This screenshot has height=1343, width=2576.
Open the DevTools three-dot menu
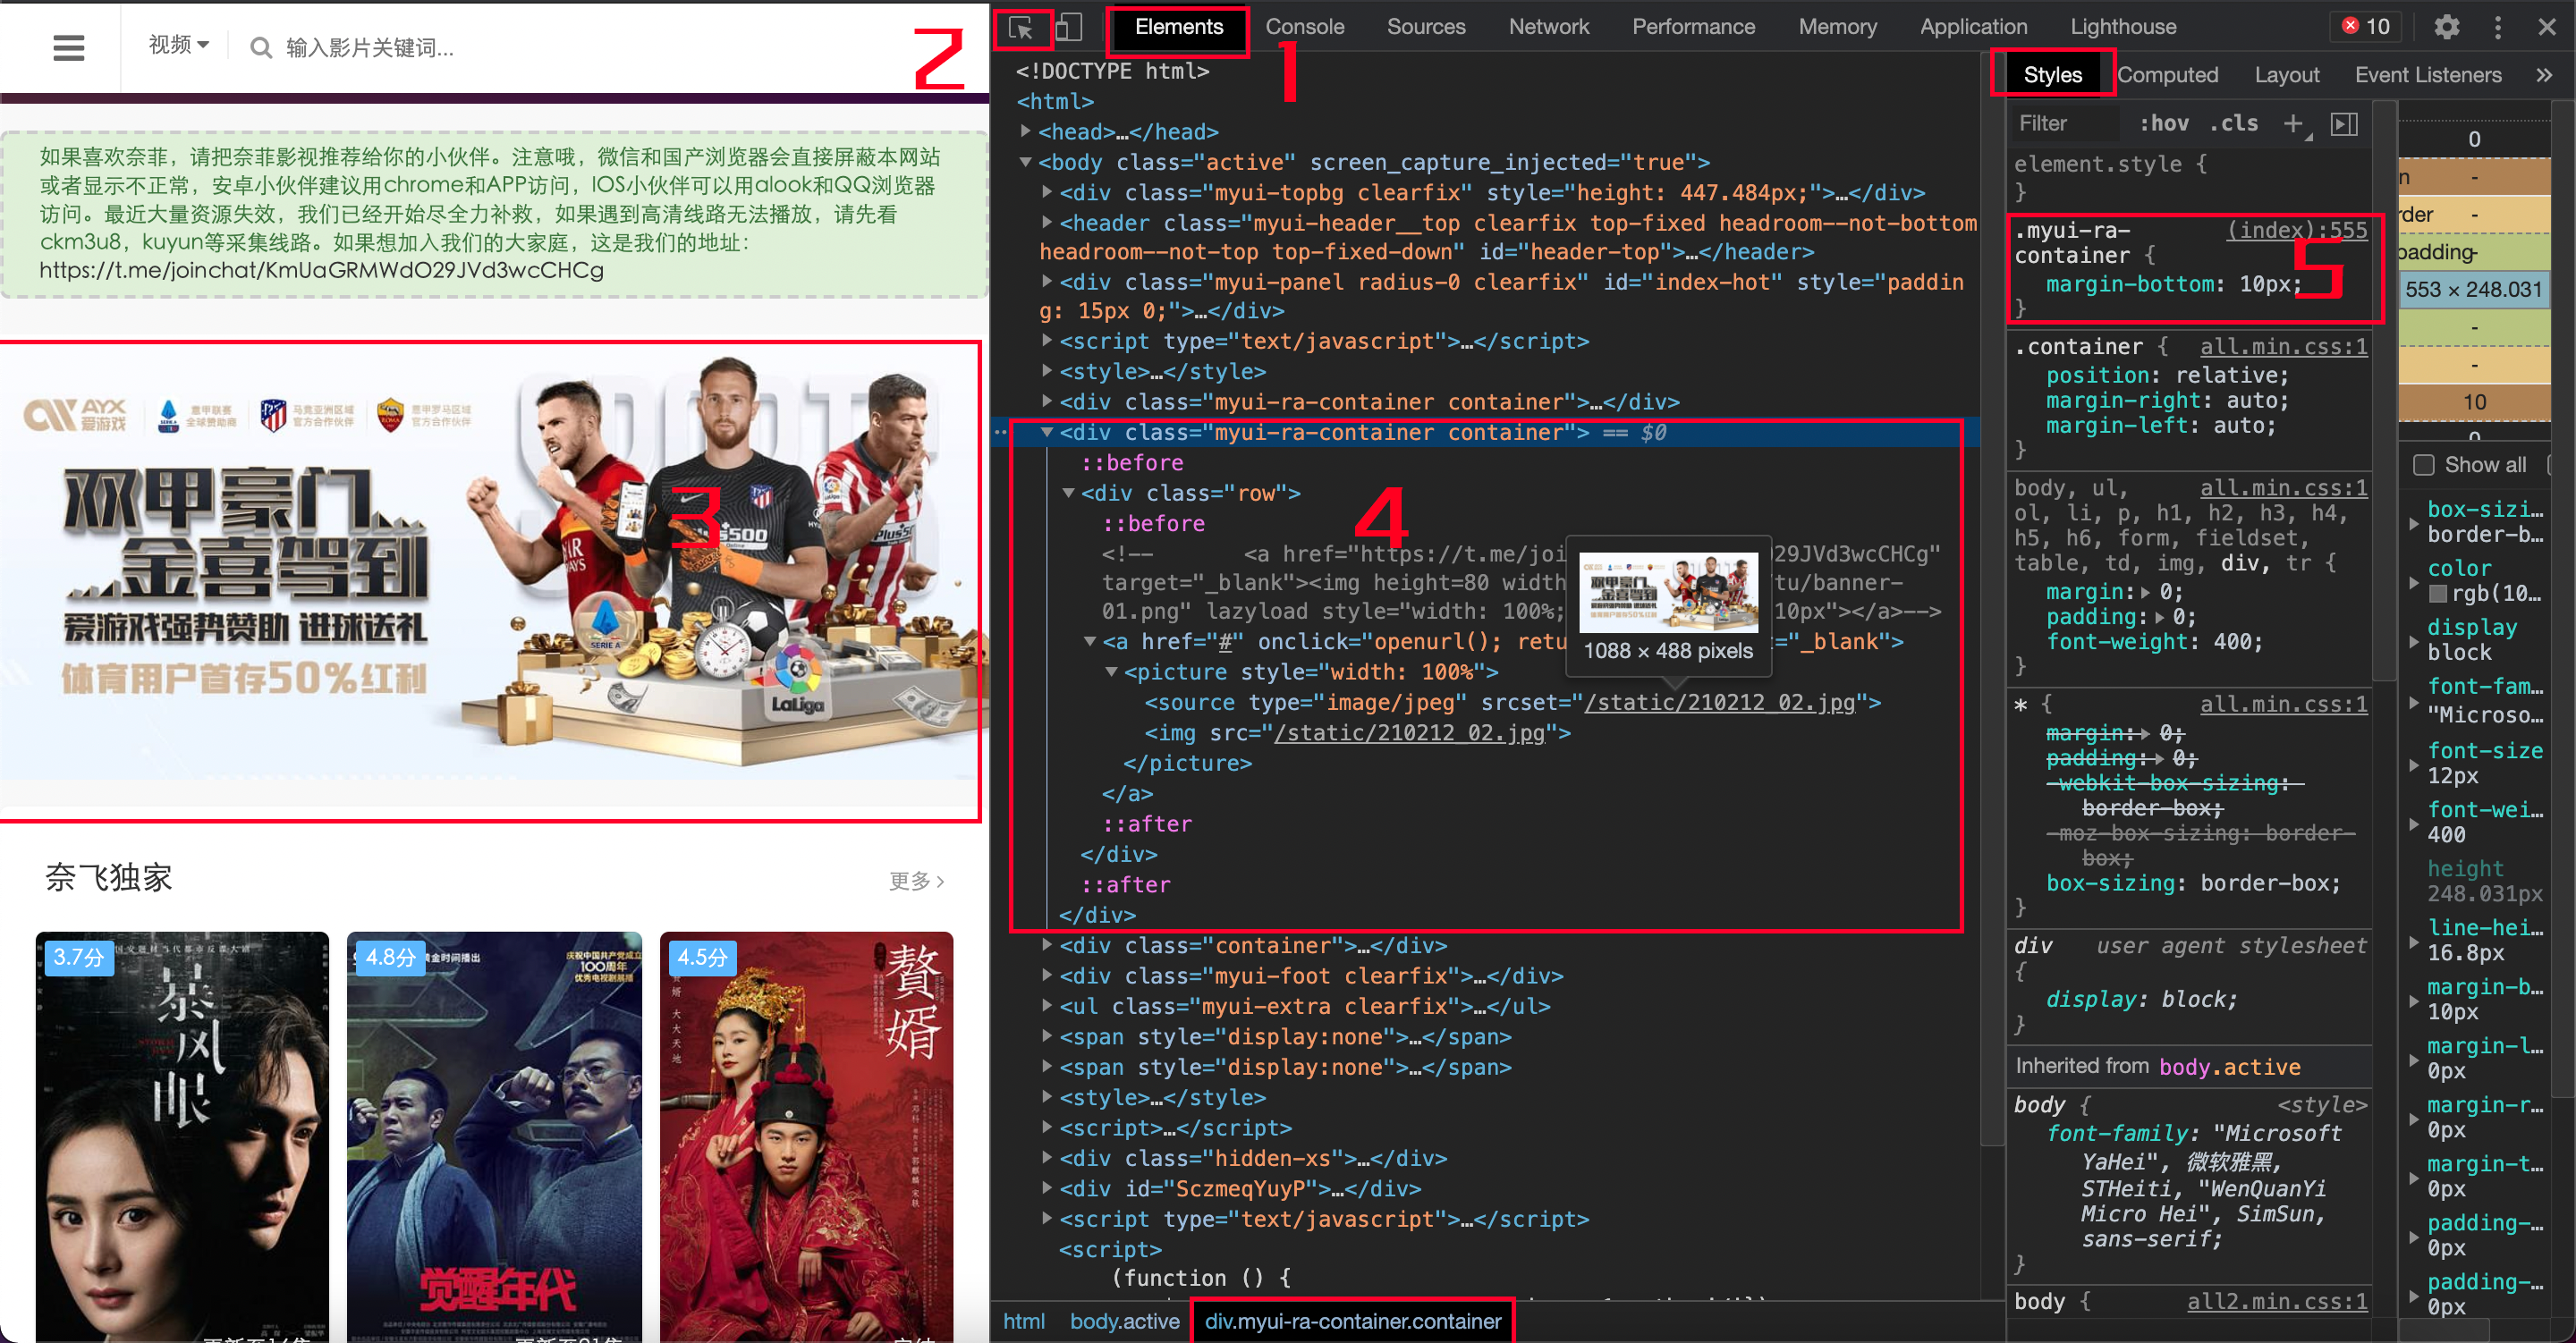pyautogui.click(x=2497, y=27)
